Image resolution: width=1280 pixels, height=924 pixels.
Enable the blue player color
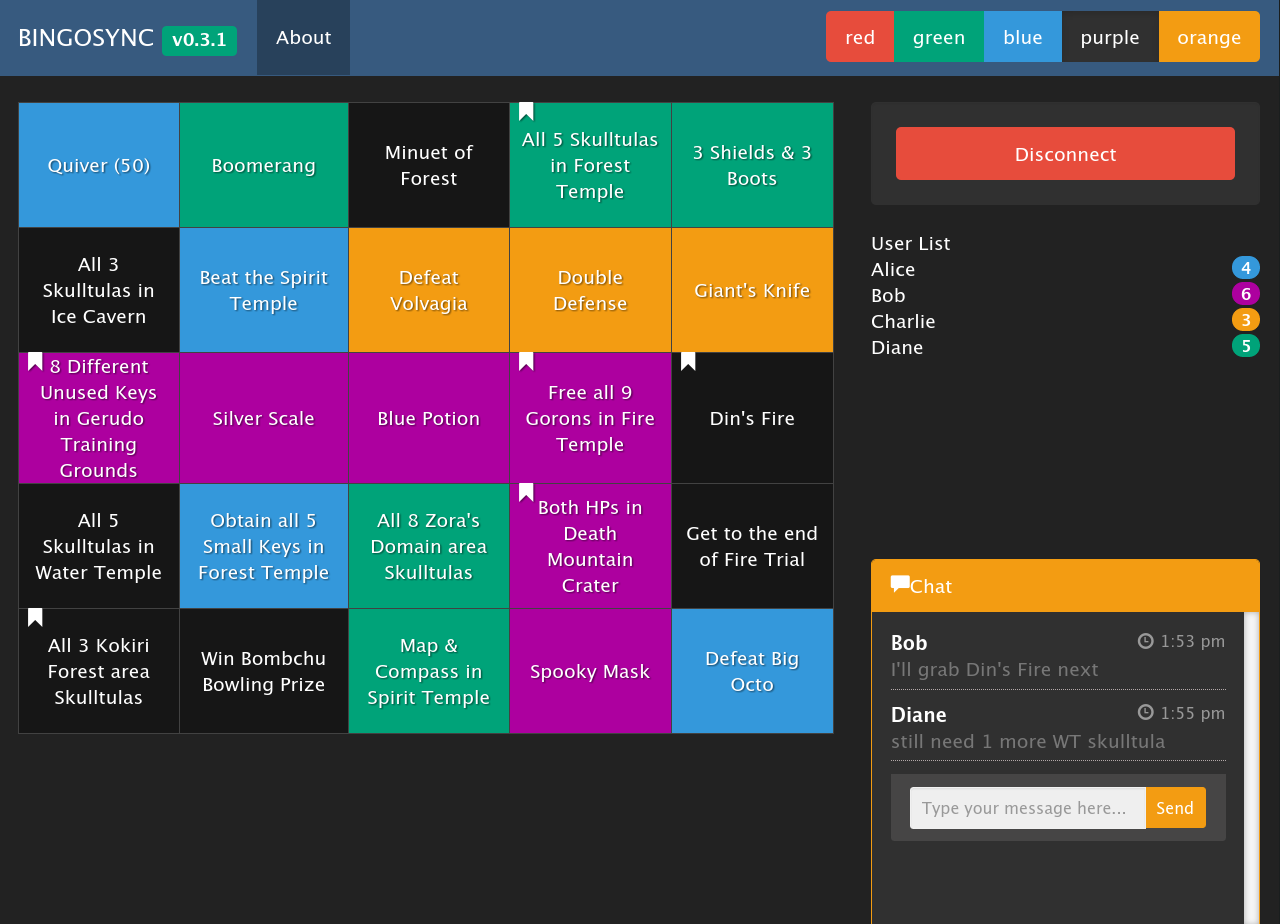pyautogui.click(x=1022, y=36)
